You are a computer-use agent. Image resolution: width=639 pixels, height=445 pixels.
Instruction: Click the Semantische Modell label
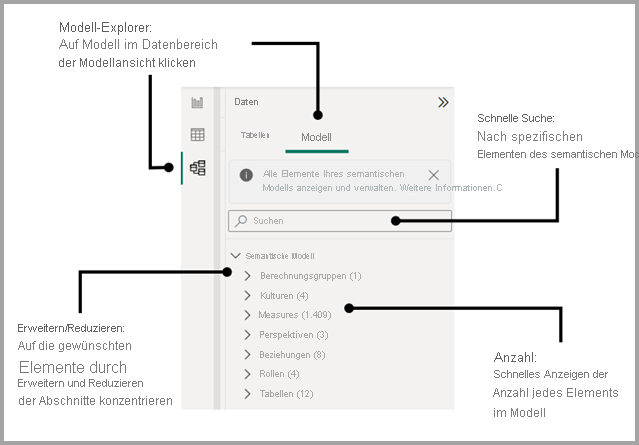(x=280, y=256)
